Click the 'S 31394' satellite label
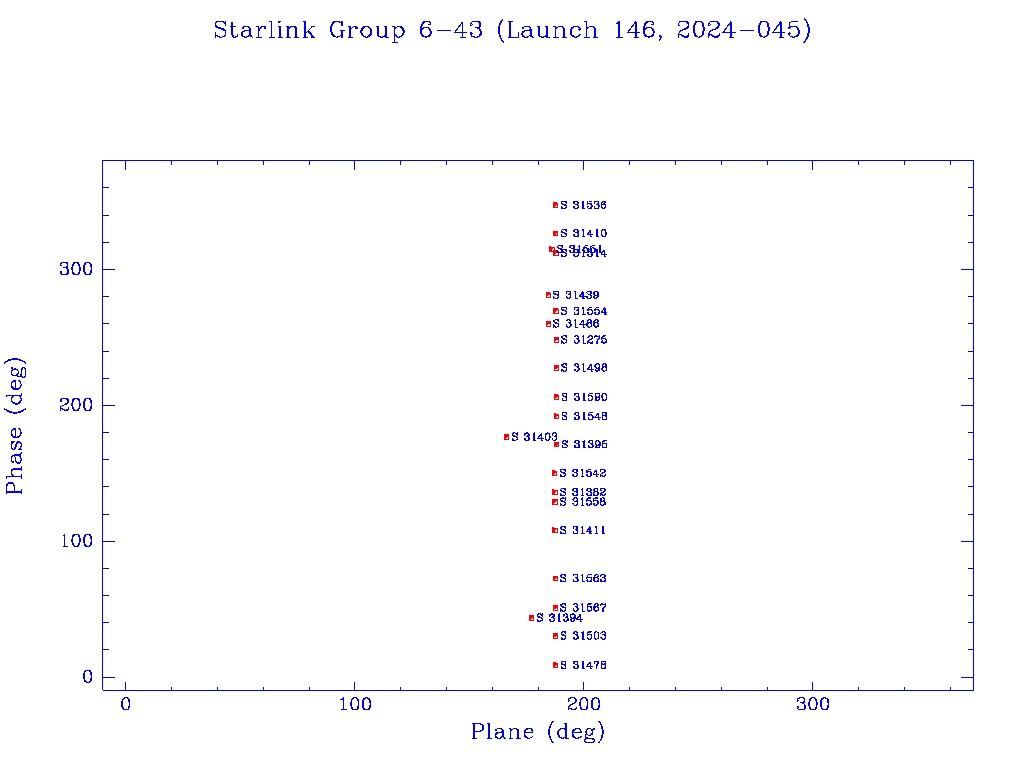Image resolution: width=1024 pixels, height=768 pixels. [x=559, y=618]
